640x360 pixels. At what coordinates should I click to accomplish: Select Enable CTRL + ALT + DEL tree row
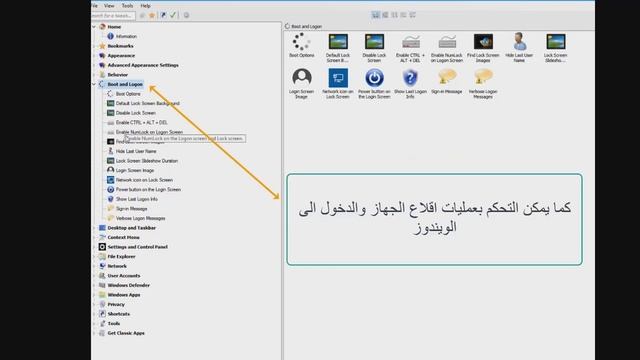(x=141, y=122)
